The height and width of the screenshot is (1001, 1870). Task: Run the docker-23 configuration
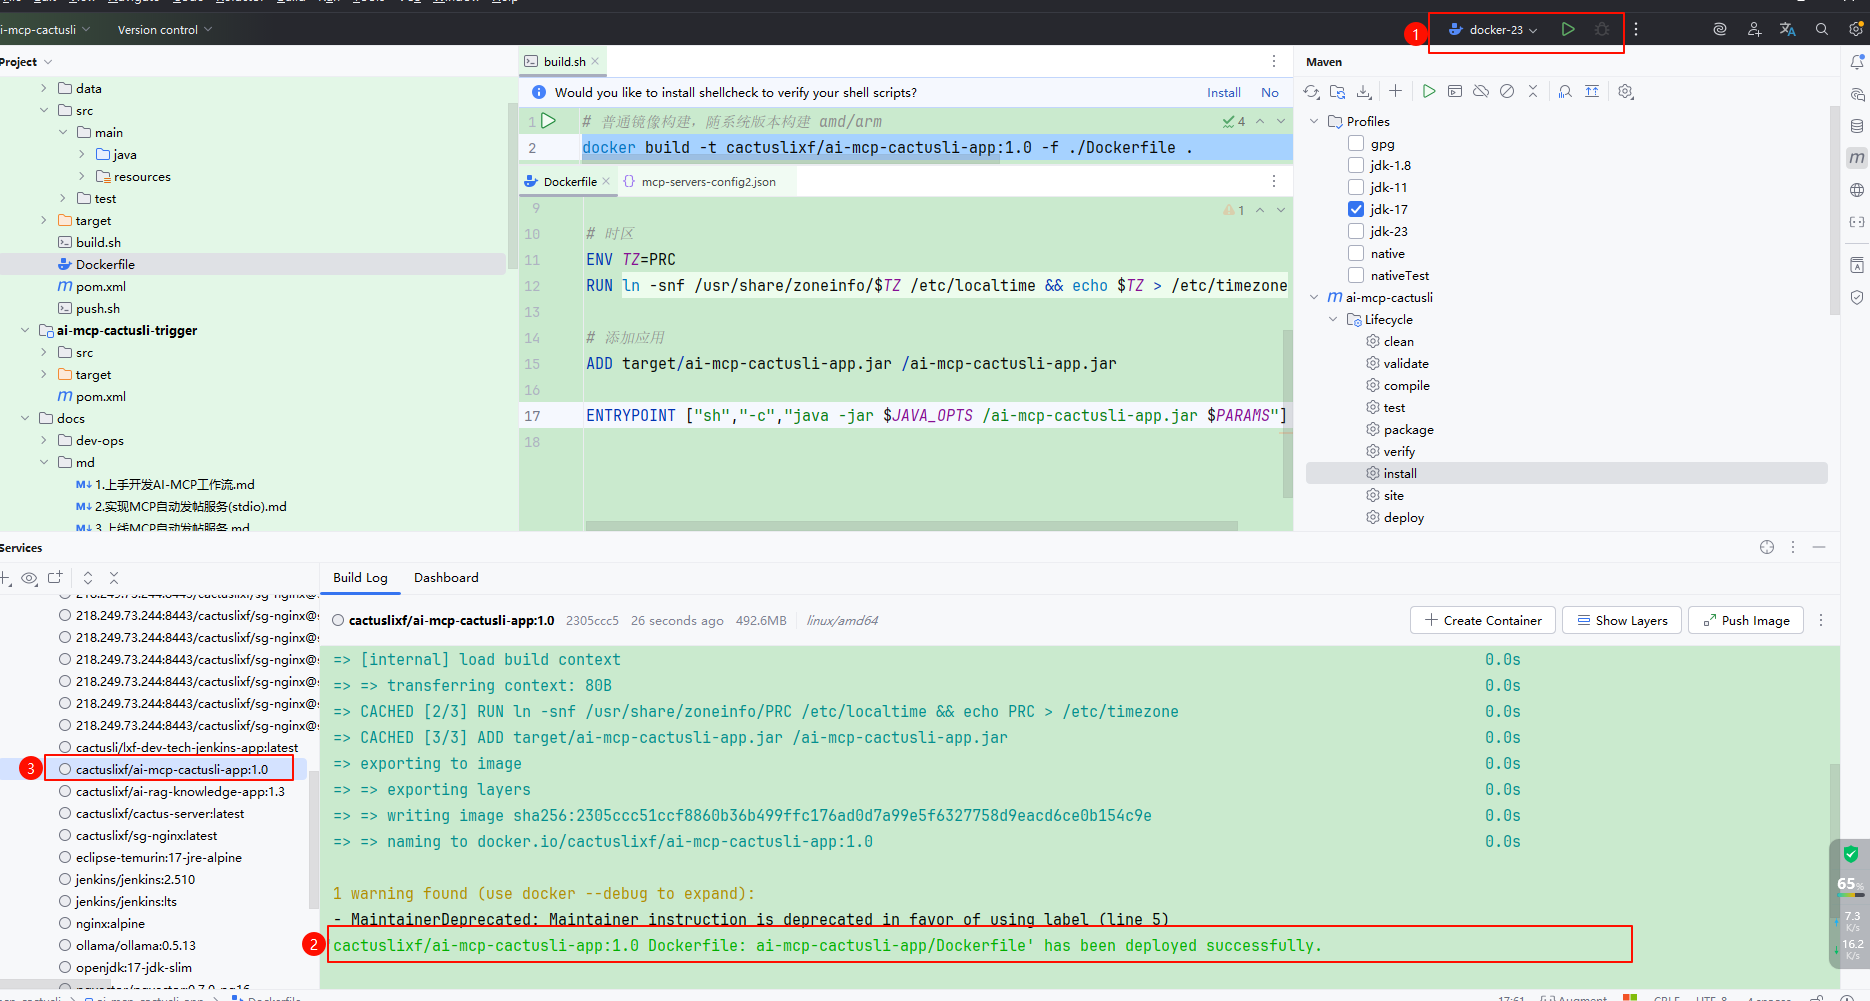tap(1568, 29)
